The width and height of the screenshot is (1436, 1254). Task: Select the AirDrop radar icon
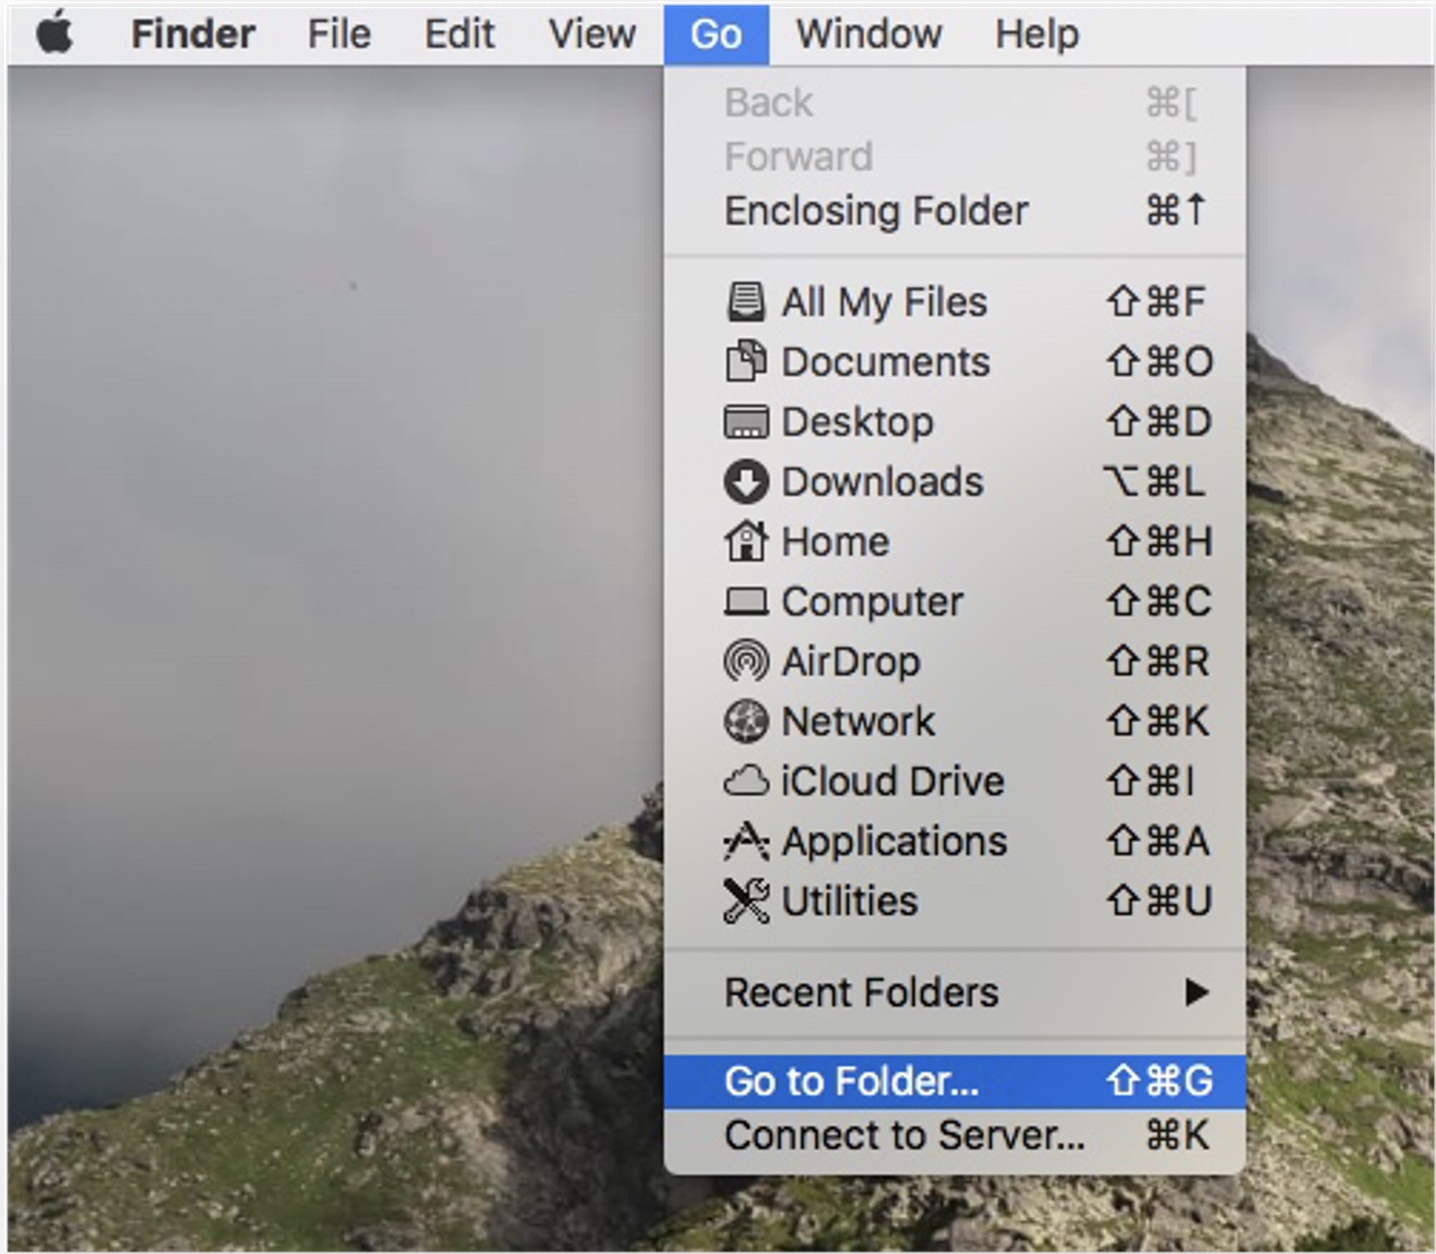(x=745, y=662)
